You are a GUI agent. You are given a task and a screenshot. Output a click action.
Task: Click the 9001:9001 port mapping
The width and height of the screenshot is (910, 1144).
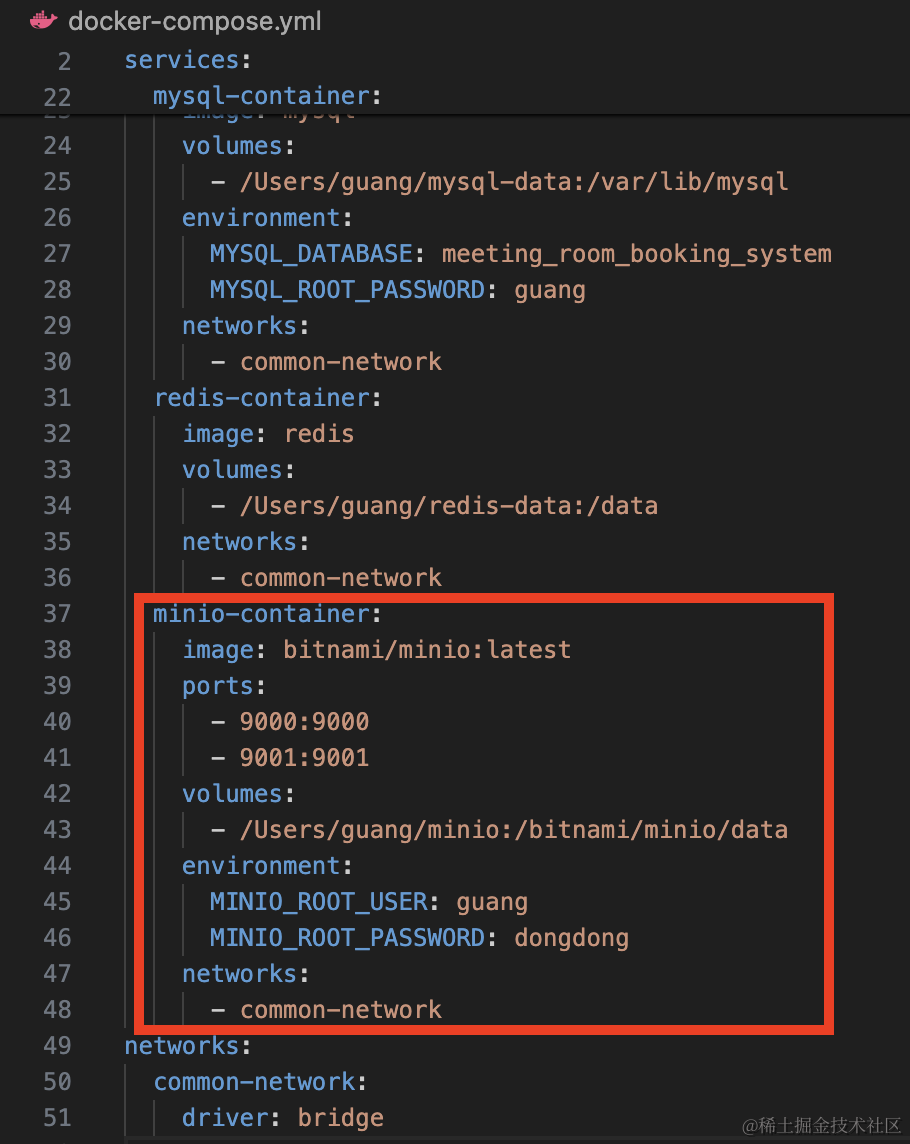304,757
